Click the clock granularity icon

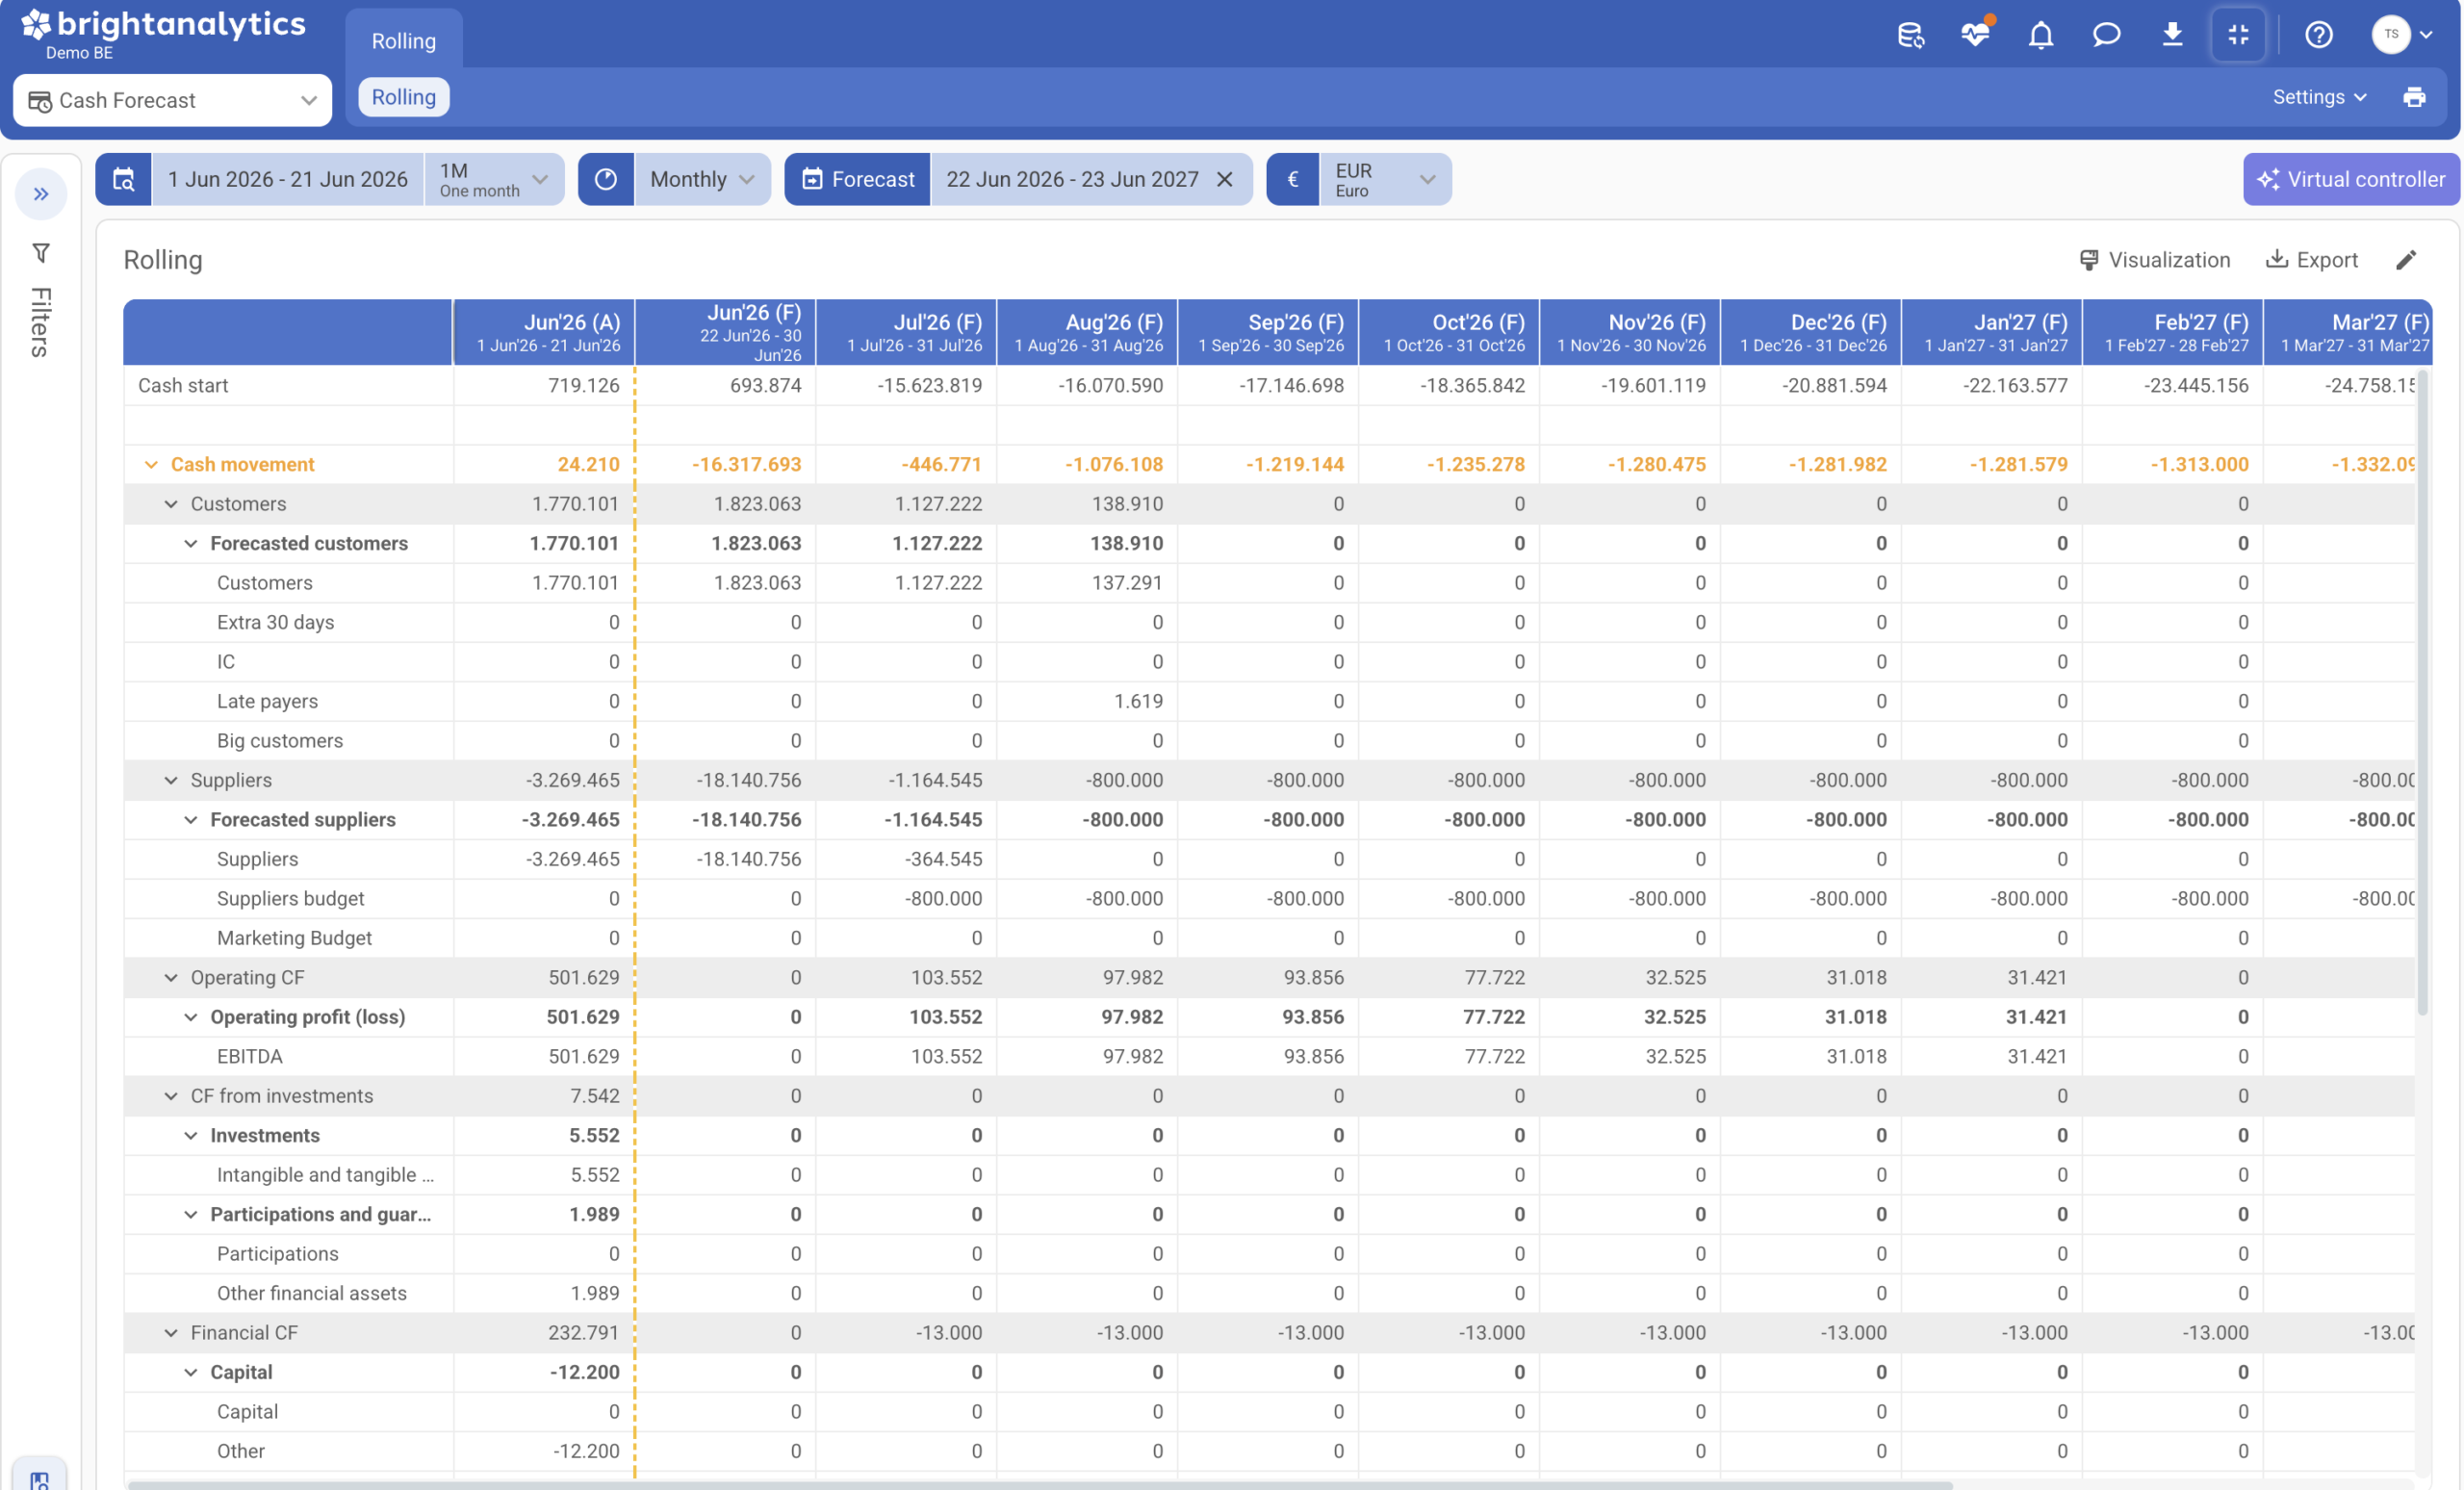pyautogui.click(x=606, y=179)
